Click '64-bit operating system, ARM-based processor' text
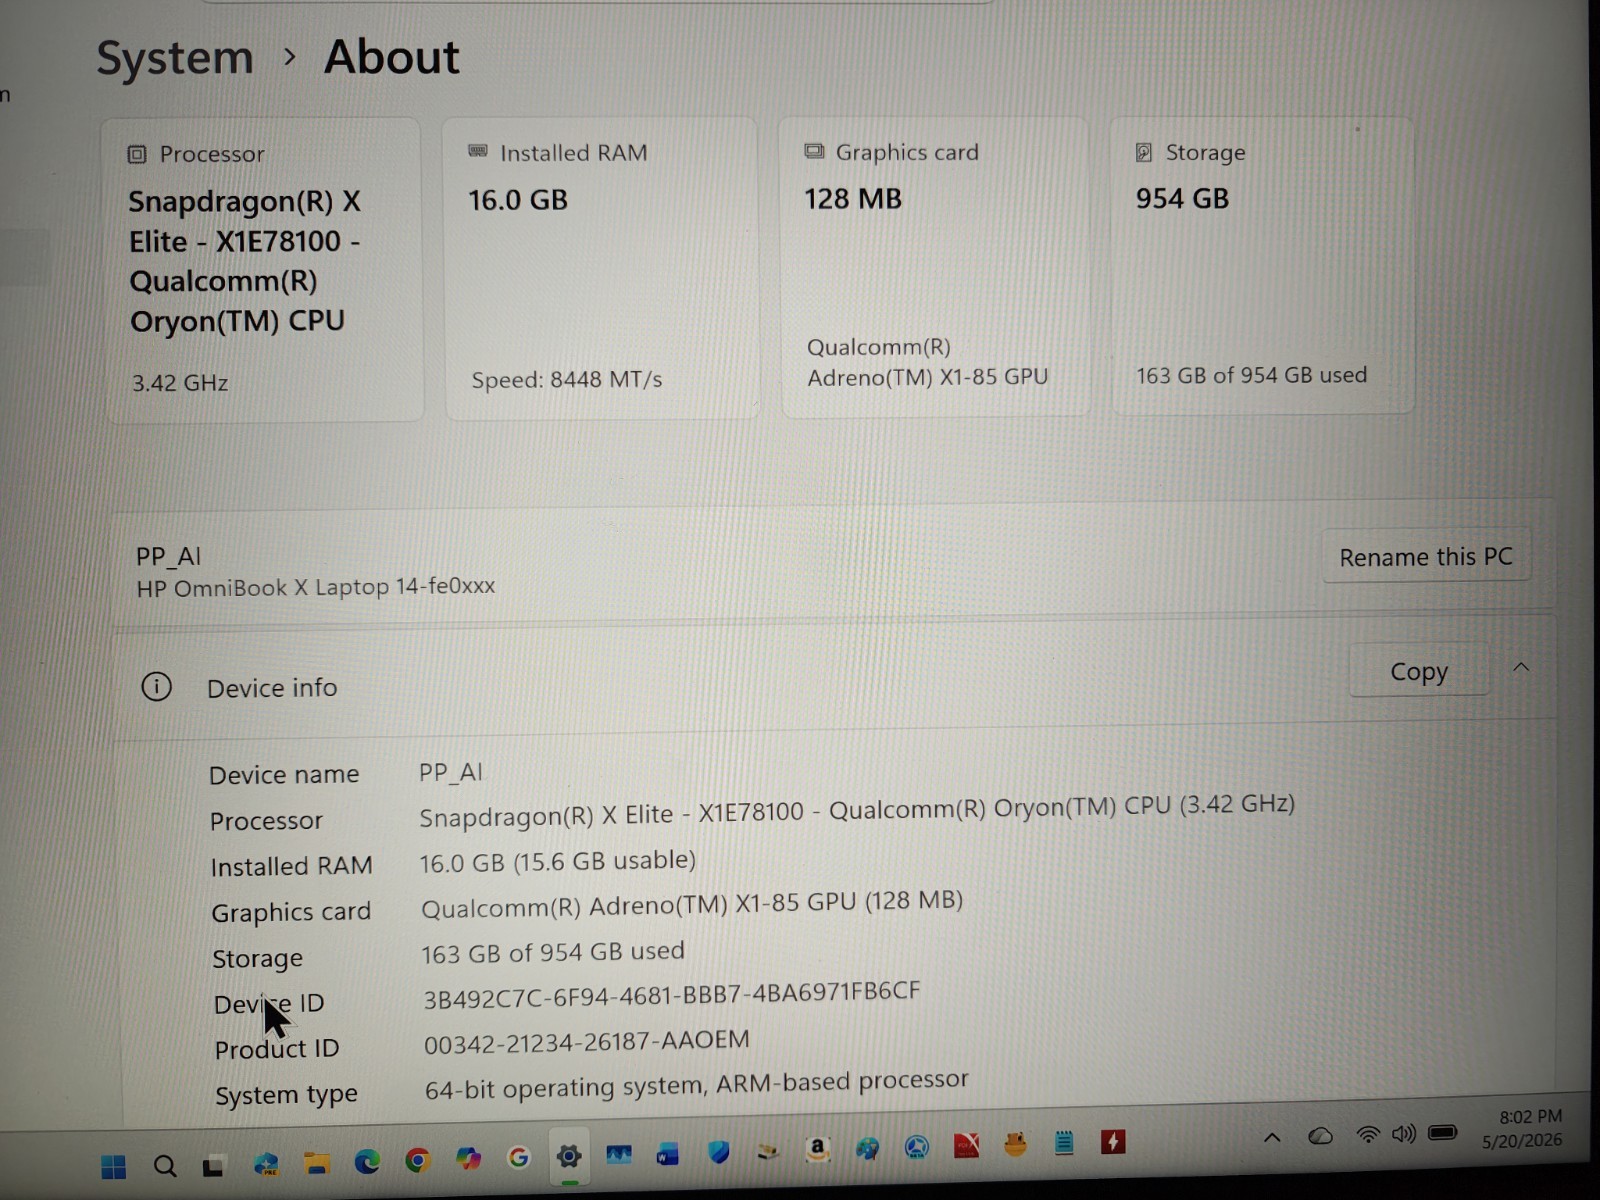1600x1200 pixels. (x=696, y=1085)
